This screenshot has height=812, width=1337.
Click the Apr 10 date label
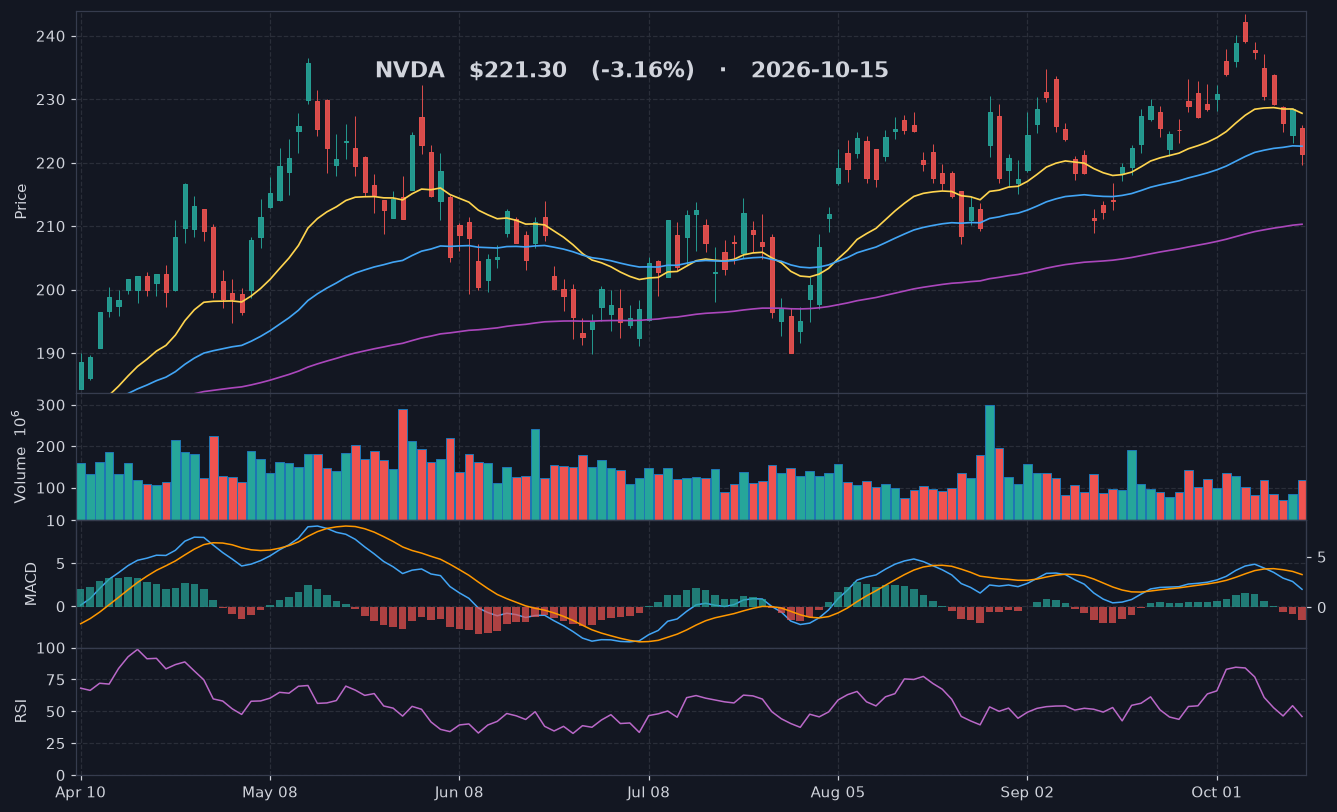[81, 793]
